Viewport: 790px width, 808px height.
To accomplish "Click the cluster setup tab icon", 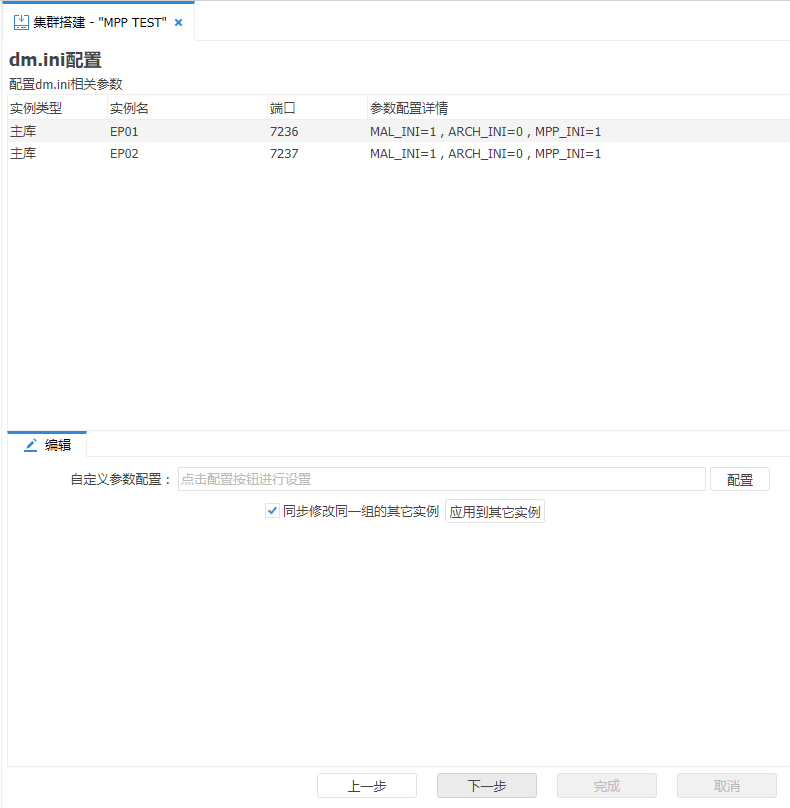I will click(x=21, y=23).
